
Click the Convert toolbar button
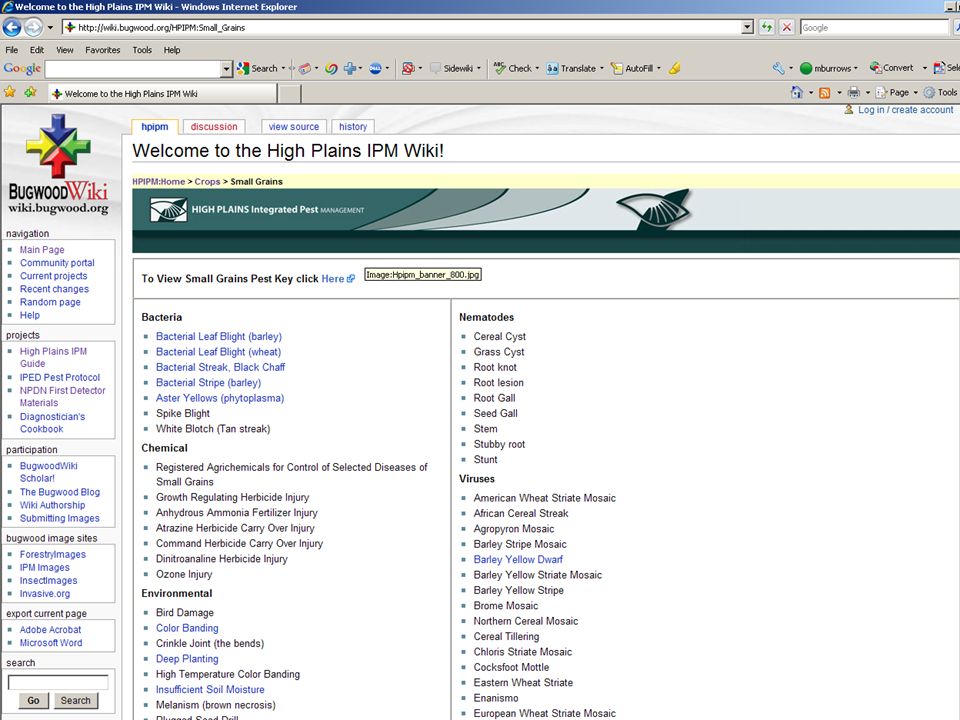pyautogui.click(x=891, y=68)
